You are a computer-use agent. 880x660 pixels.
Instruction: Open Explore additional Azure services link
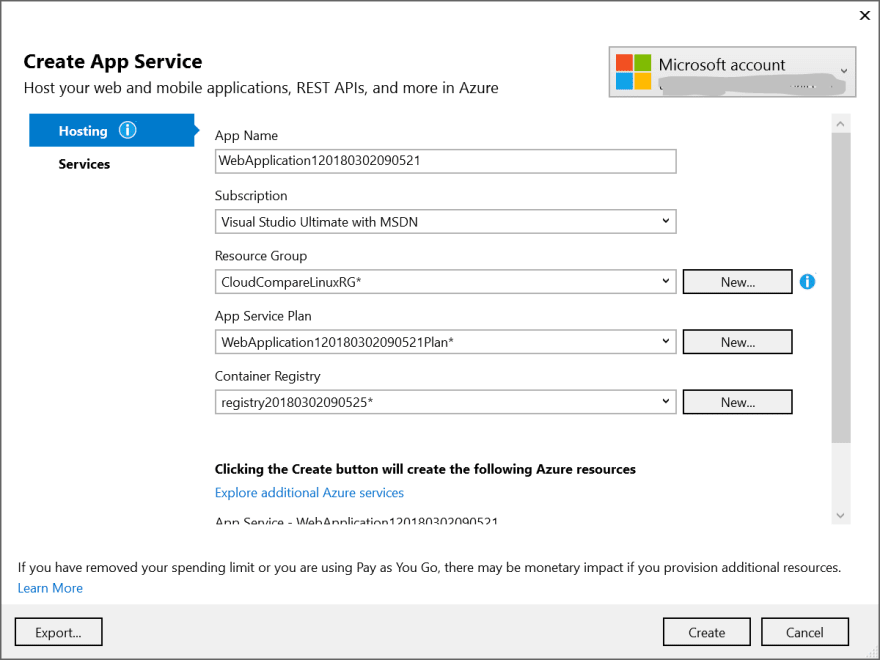(309, 492)
